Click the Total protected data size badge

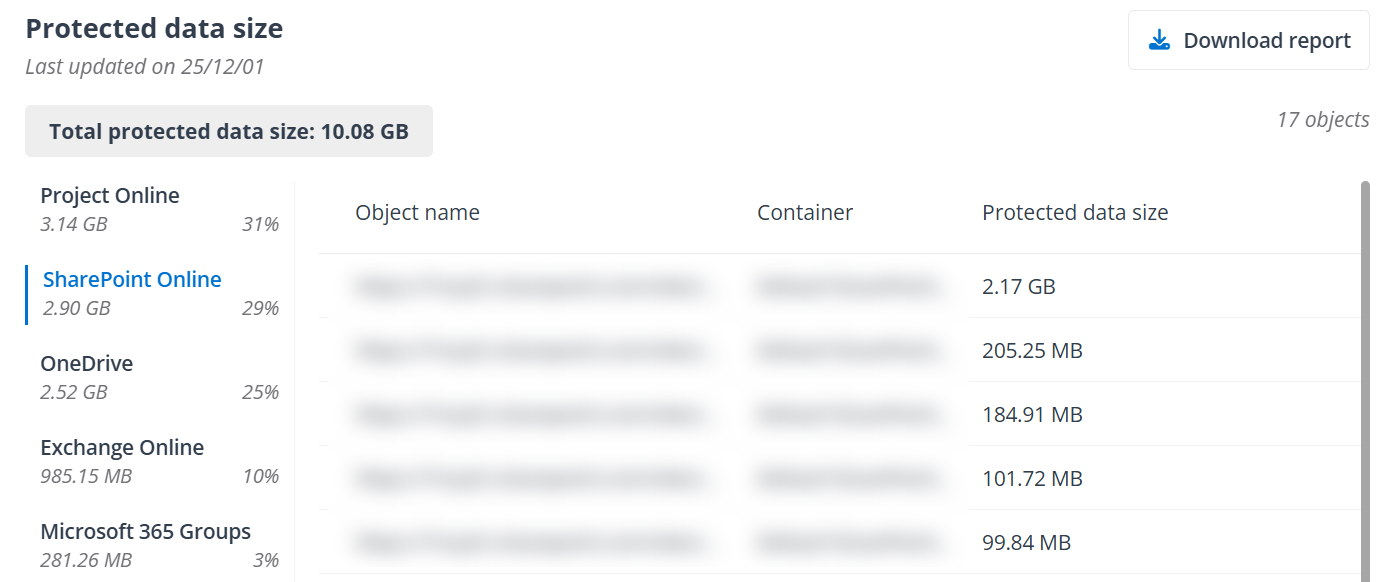229,131
